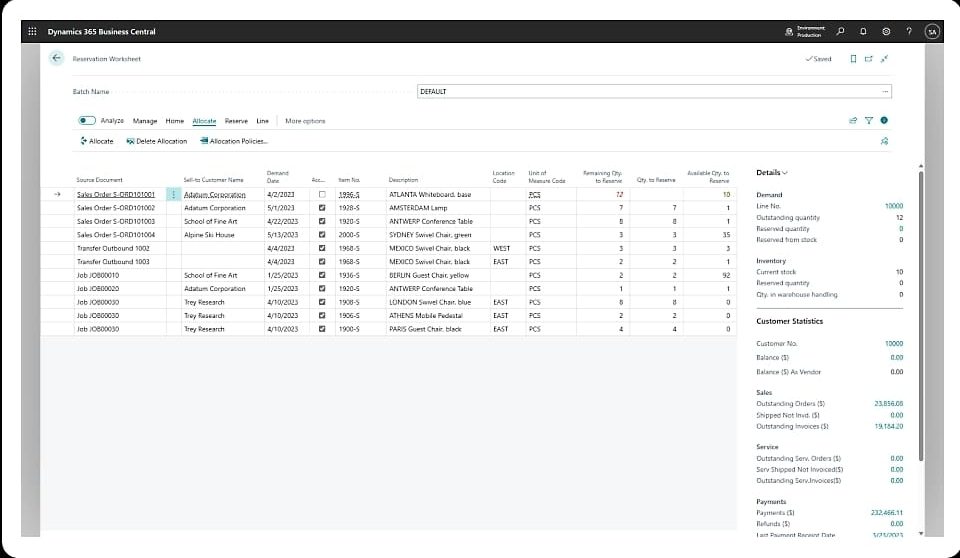Bookmark this page with bookmark icon

pyautogui.click(x=853, y=59)
